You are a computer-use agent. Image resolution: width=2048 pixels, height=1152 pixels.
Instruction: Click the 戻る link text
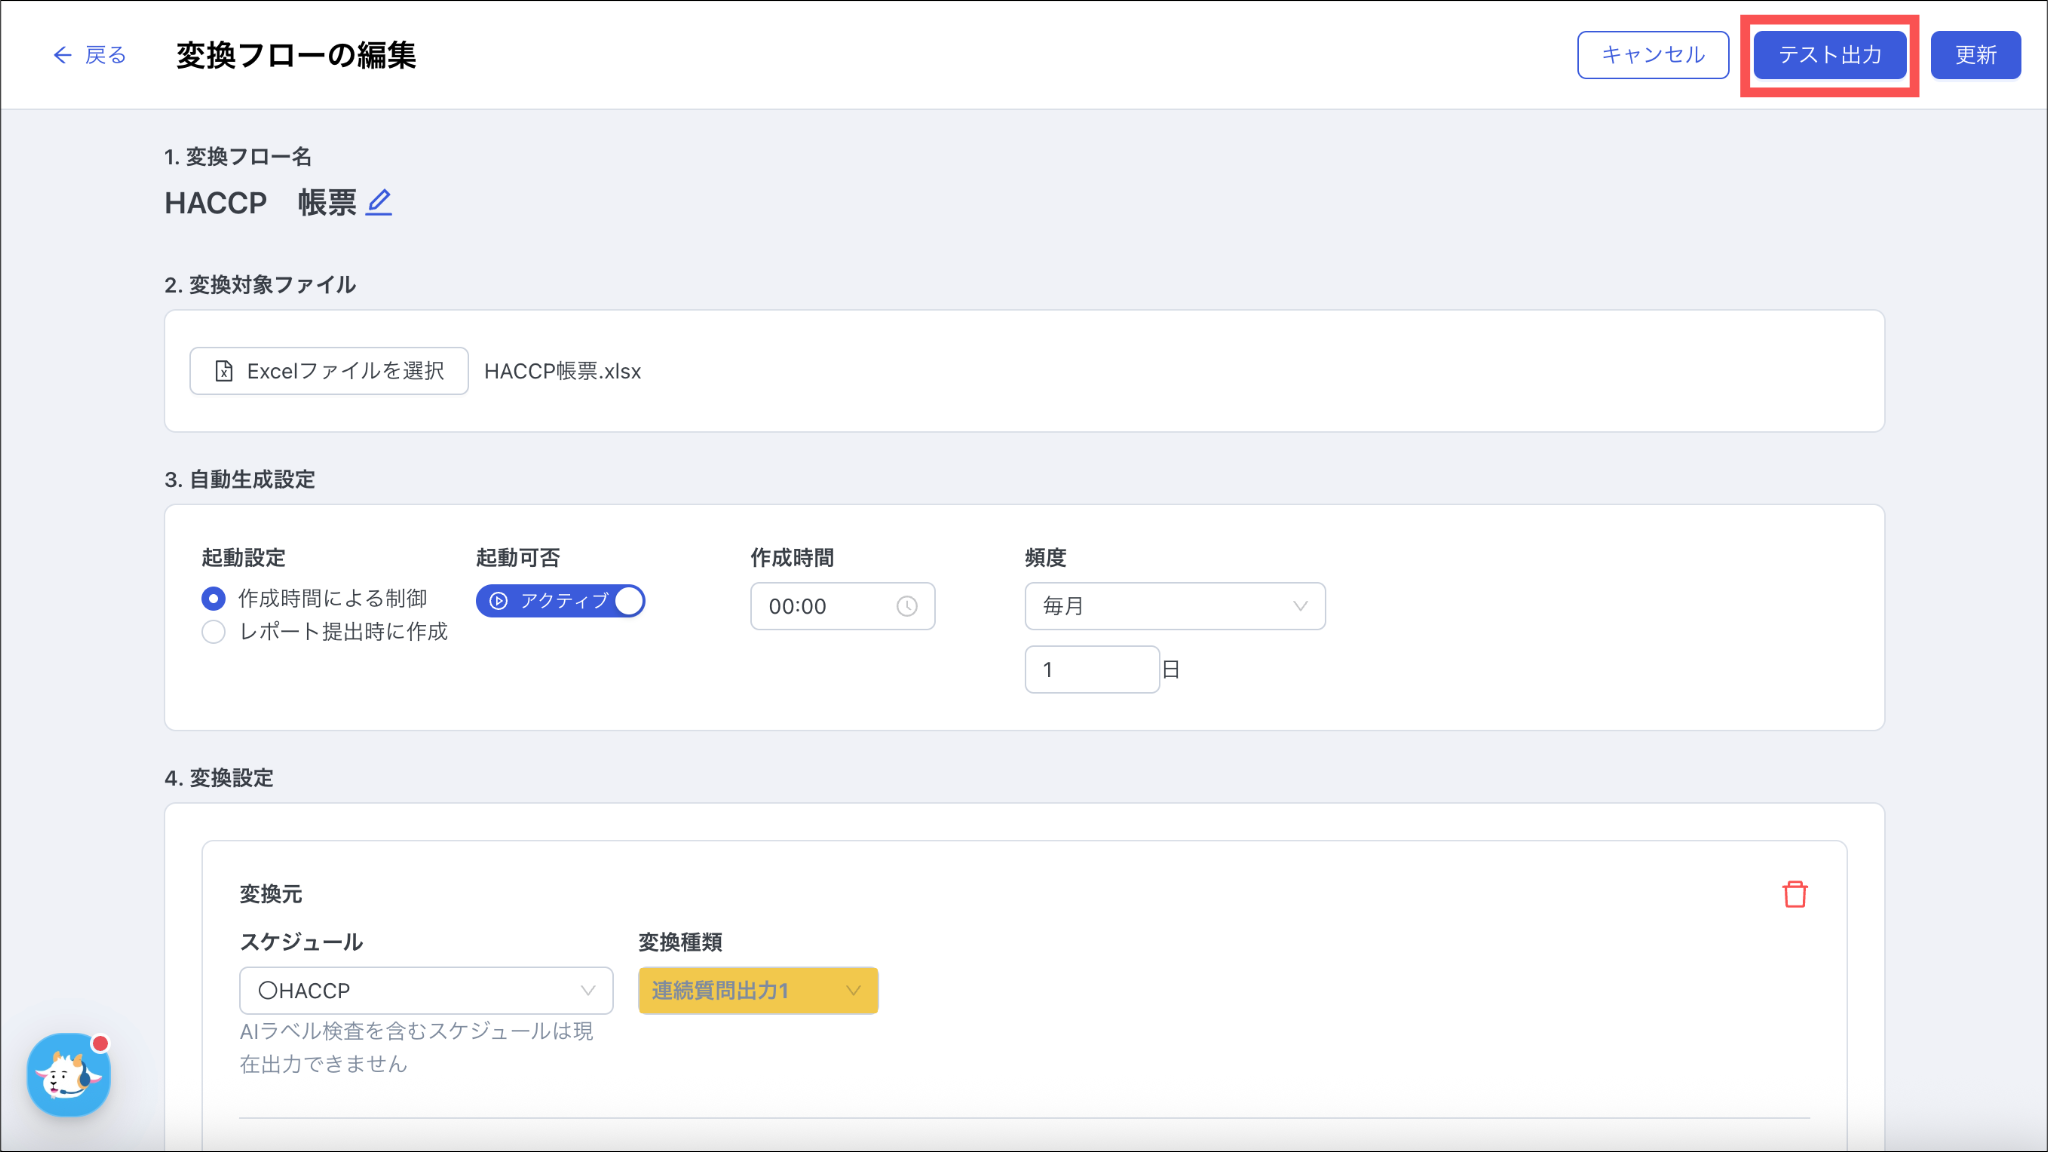point(106,55)
